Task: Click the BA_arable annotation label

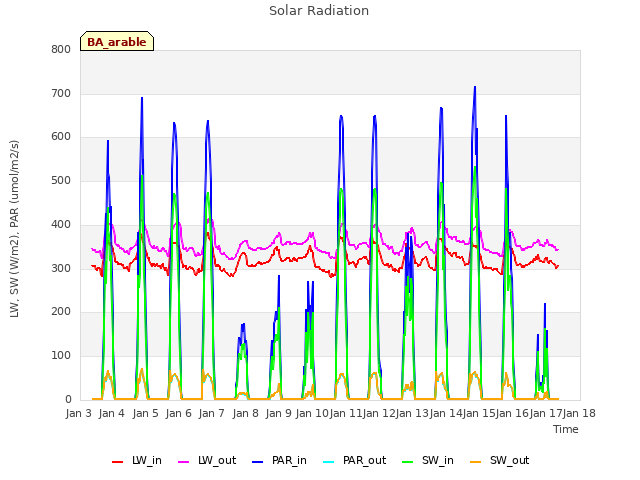Action: (117, 41)
